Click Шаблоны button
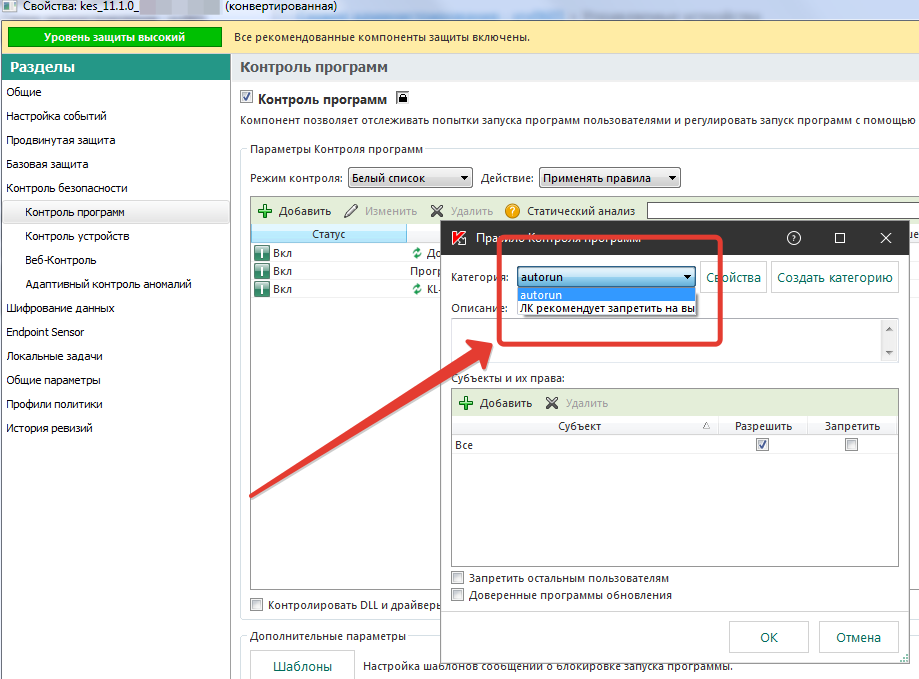919x679 pixels. click(302, 666)
